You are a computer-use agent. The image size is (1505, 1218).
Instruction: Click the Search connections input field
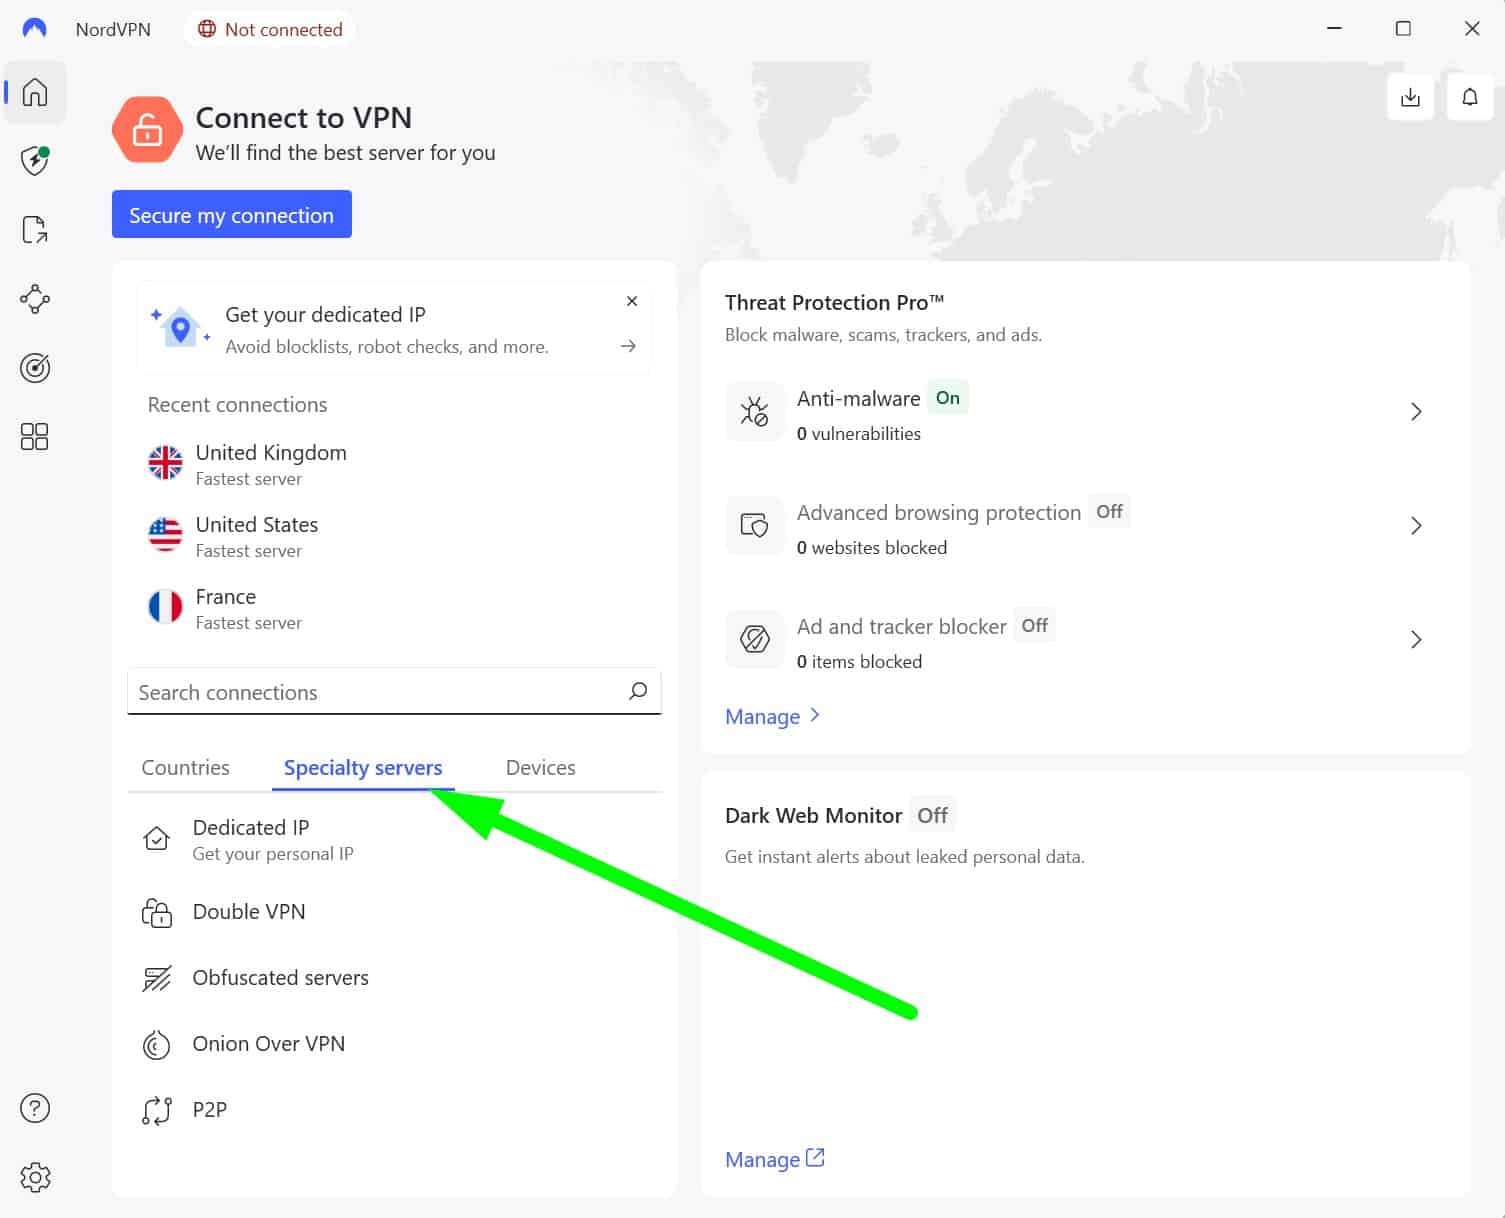[x=394, y=691]
